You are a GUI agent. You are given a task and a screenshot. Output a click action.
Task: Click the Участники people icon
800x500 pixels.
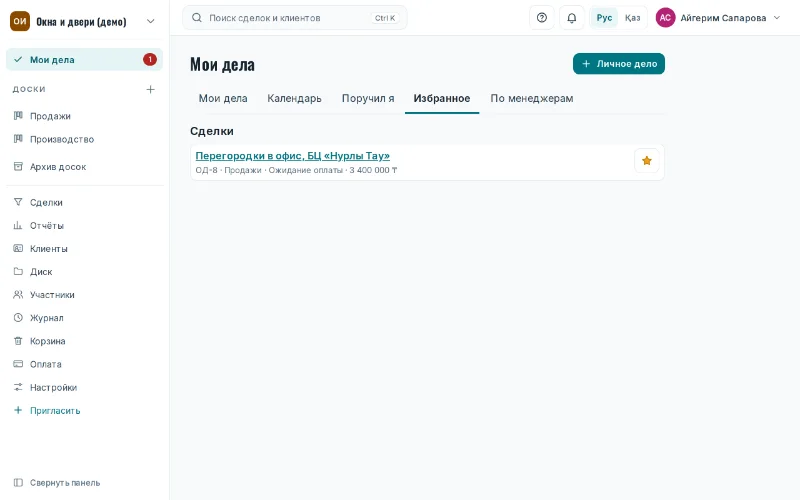(18, 294)
